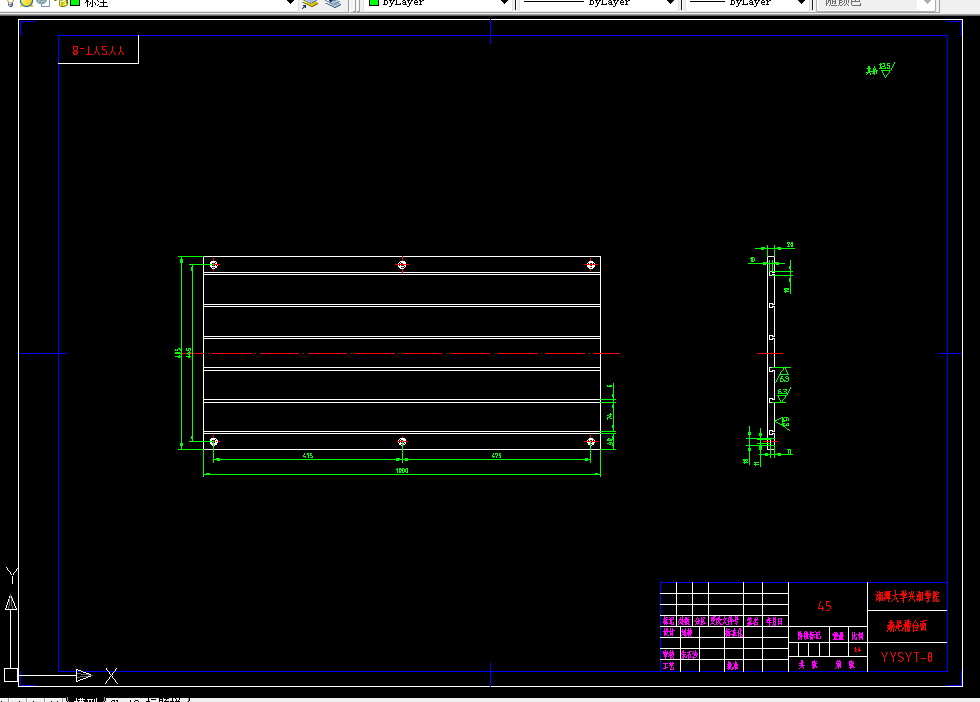Select the 445 vertical dimension text
This screenshot has width=980, height=702.
click(189, 353)
